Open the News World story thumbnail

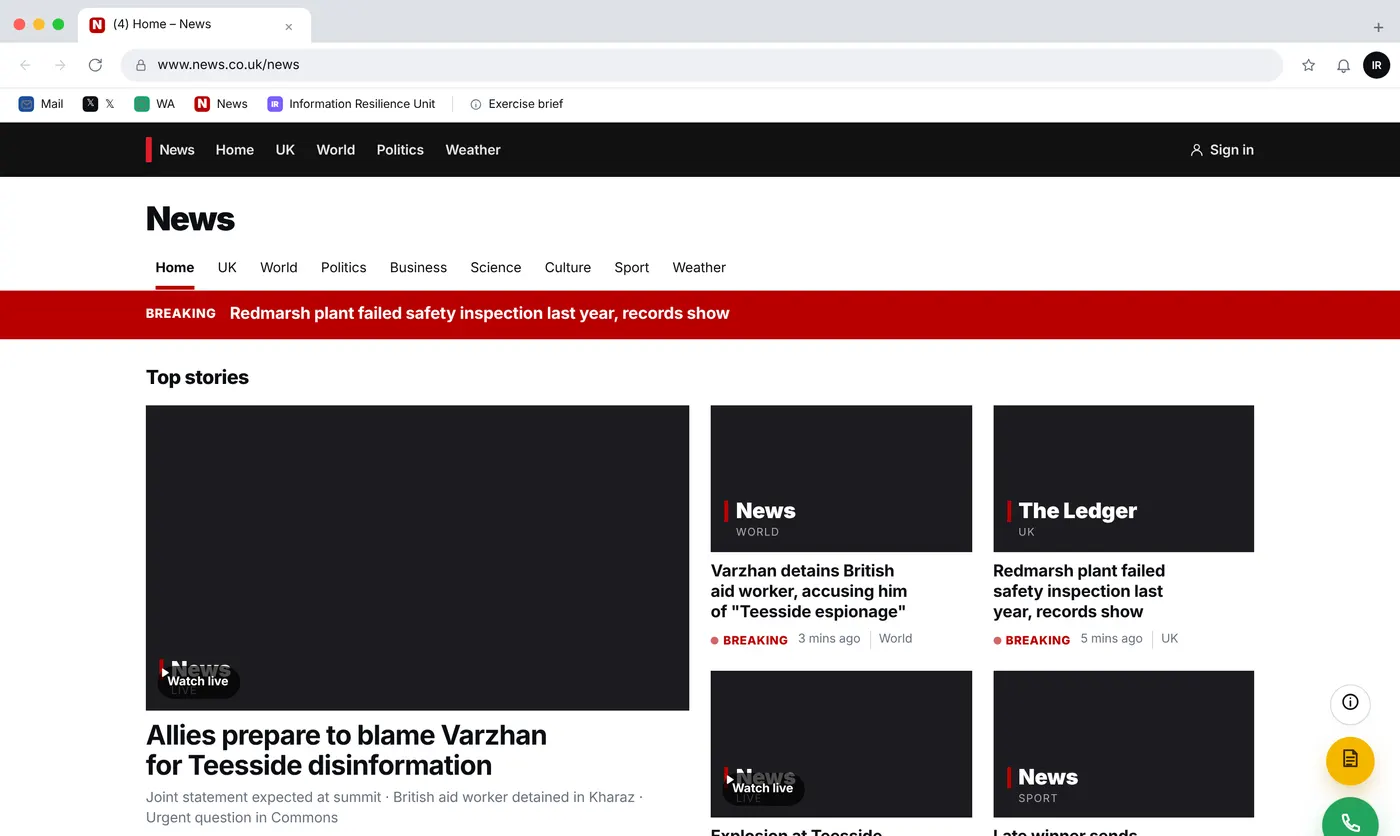point(841,479)
